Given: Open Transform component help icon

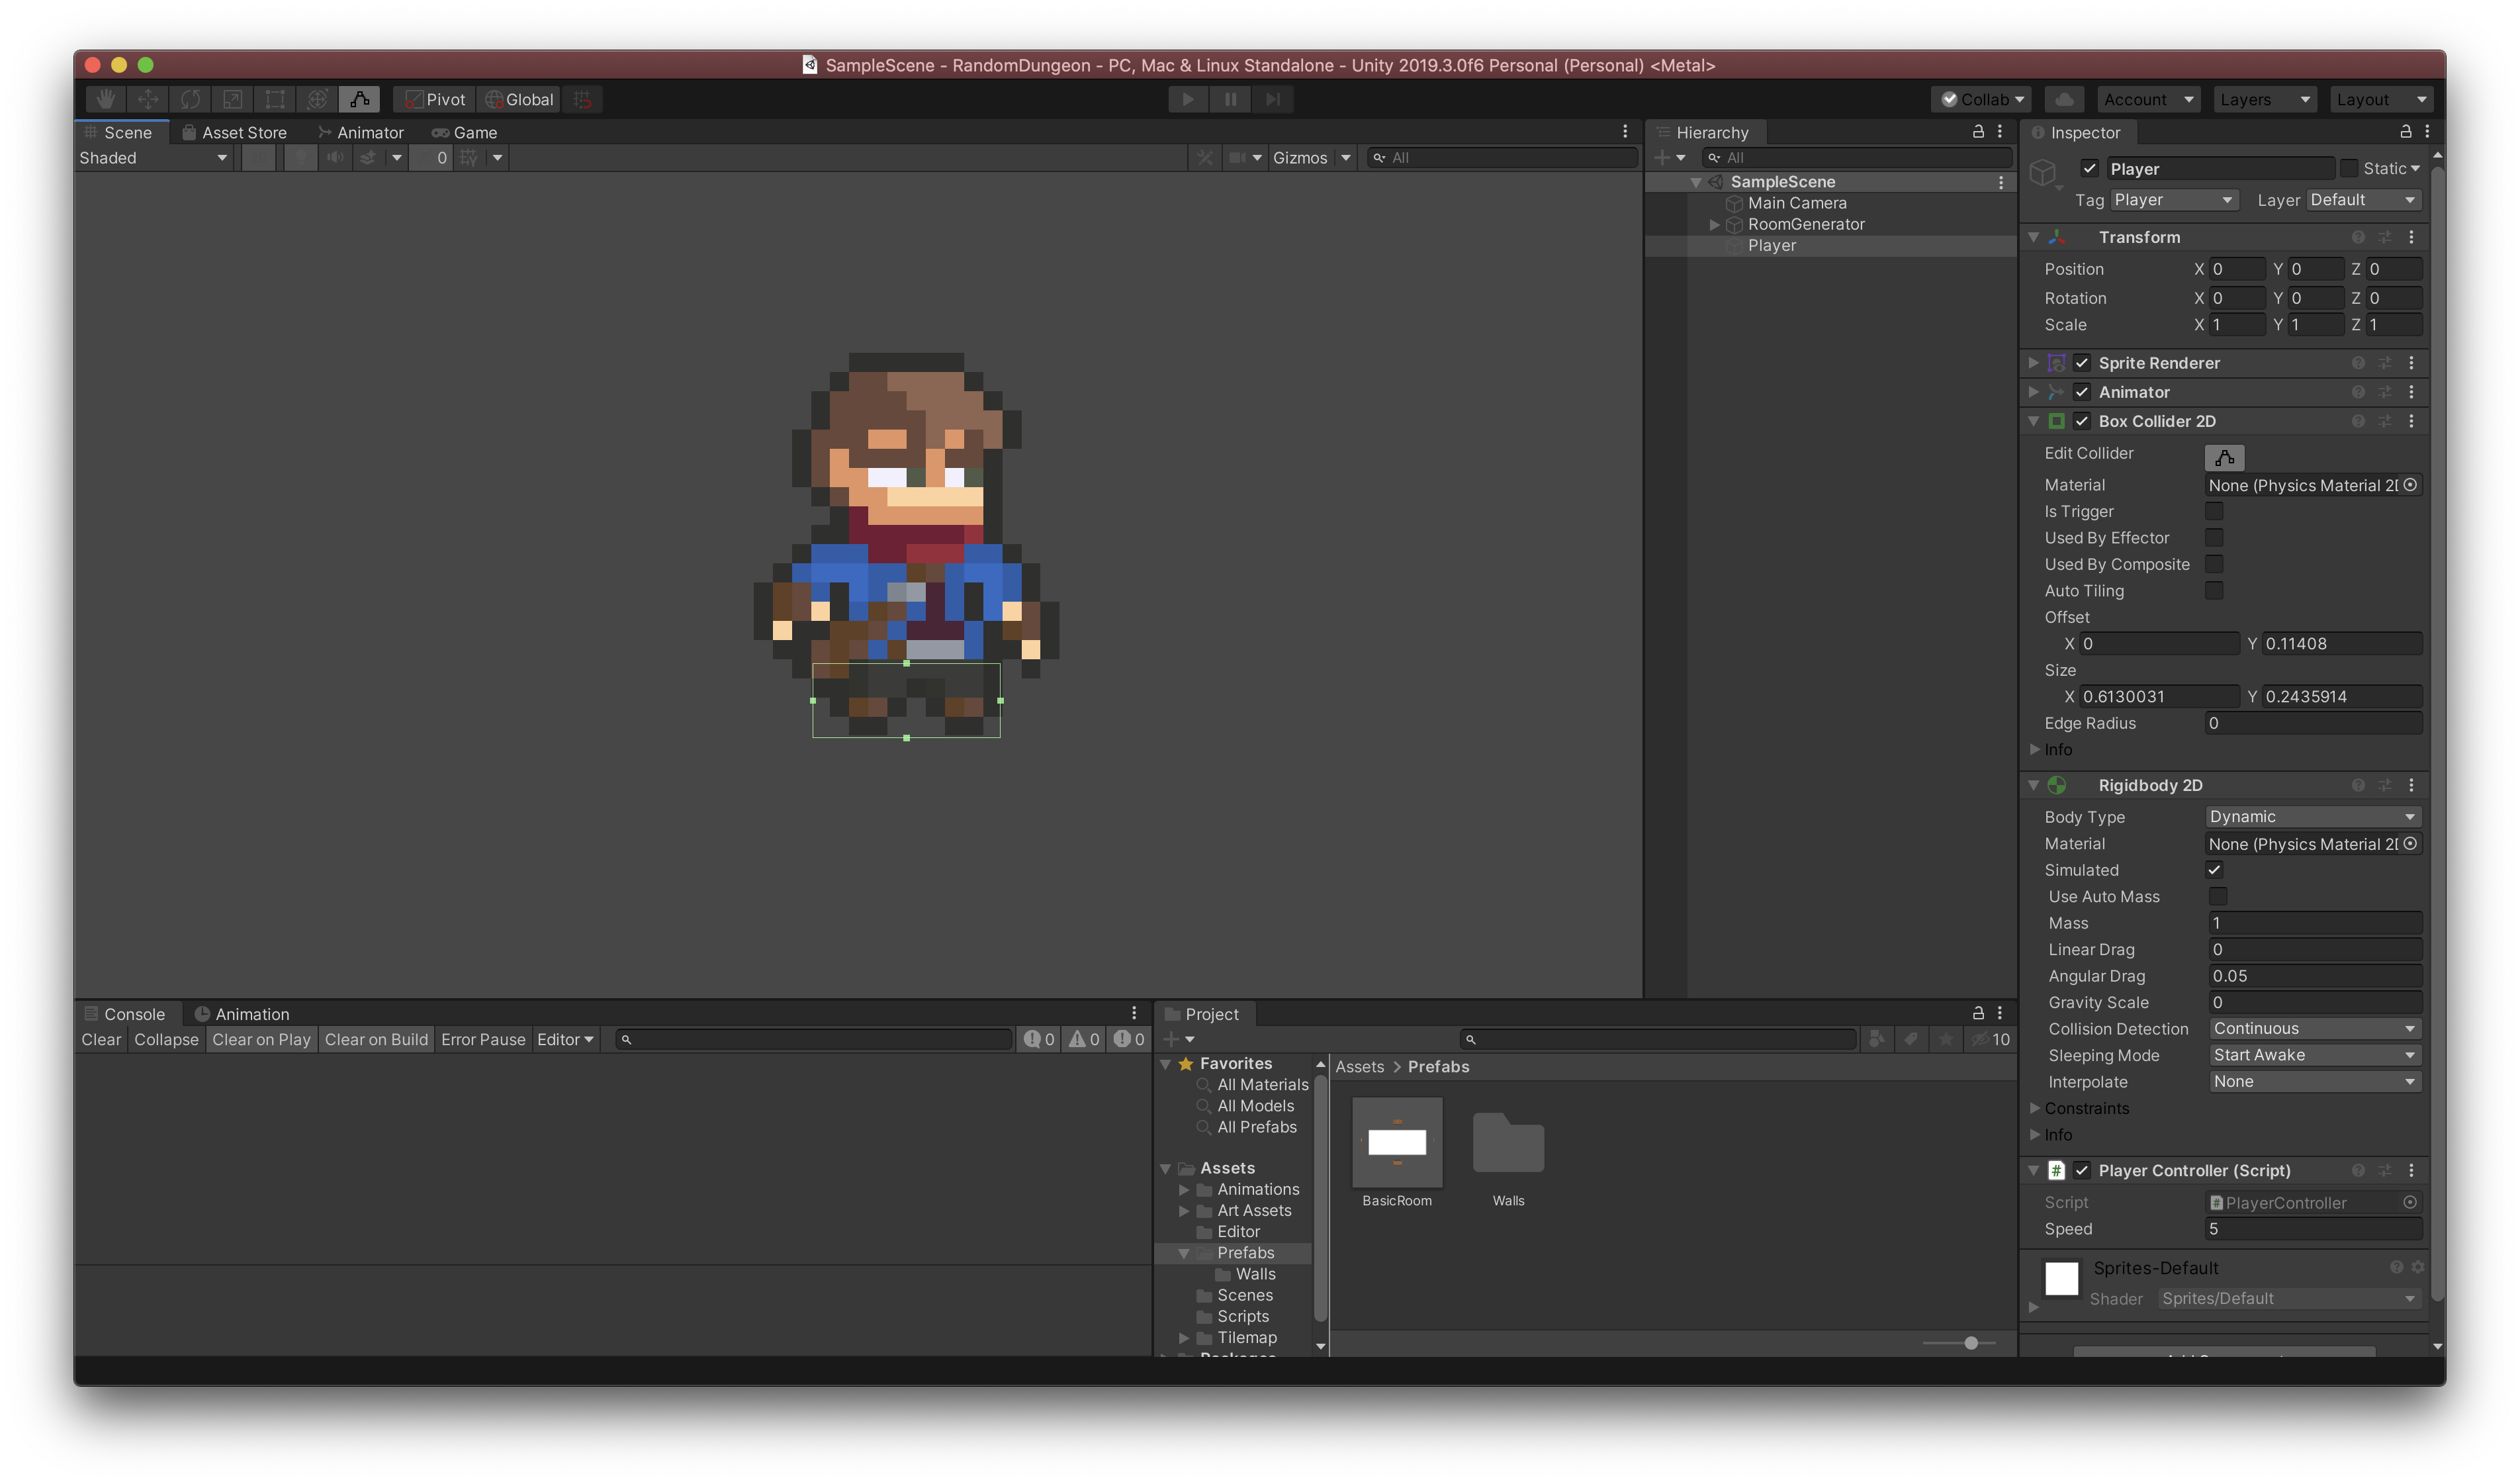Looking at the screenshot, I should click(2358, 237).
